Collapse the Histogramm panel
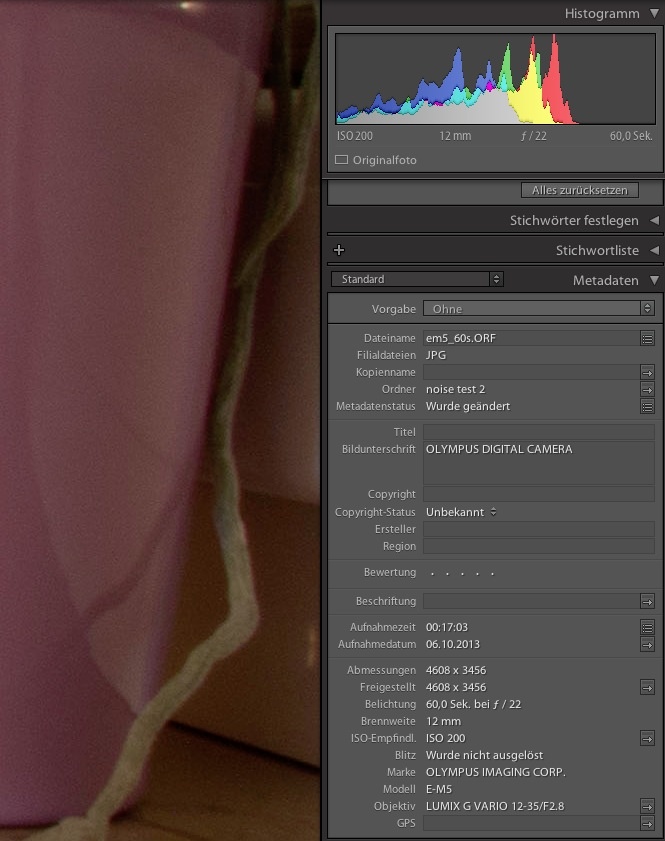Image resolution: width=665 pixels, height=841 pixels. point(654,13)
